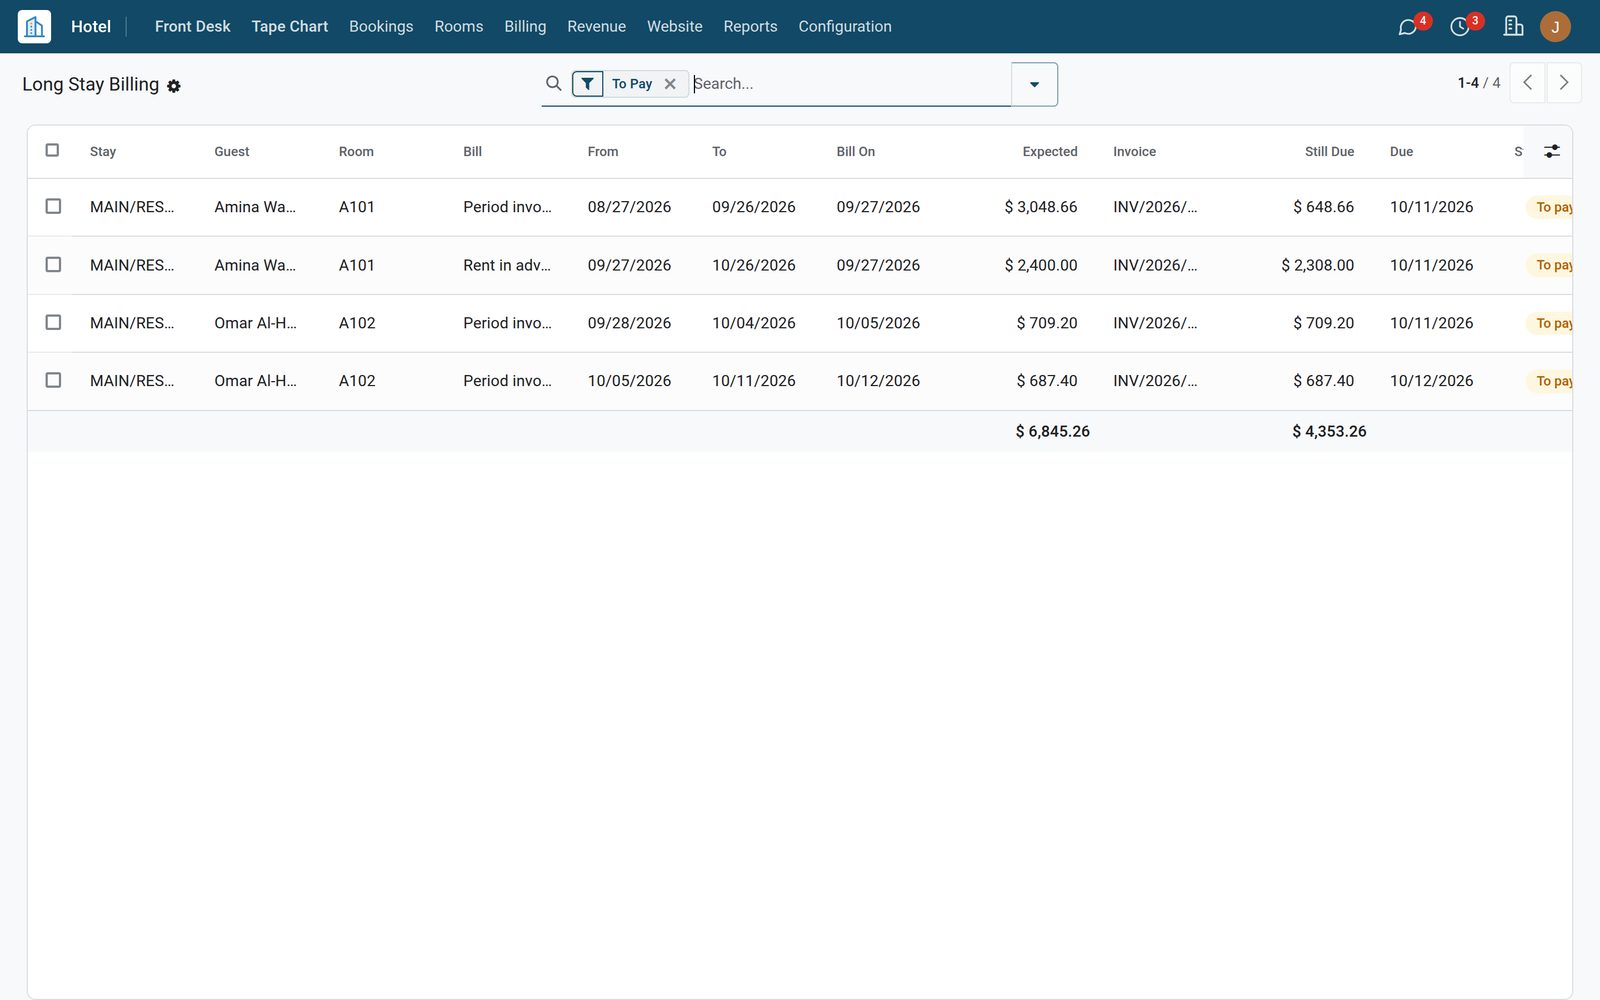
Task: Check the last Omar Al-H... row checkbox
Action: click(x=53, y=380)
